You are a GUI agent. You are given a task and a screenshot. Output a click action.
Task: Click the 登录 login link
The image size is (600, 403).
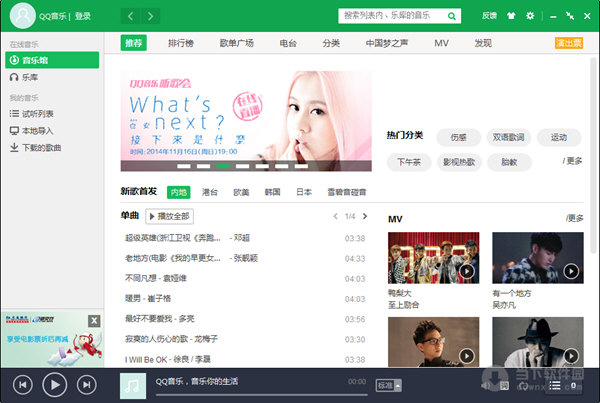83,16
